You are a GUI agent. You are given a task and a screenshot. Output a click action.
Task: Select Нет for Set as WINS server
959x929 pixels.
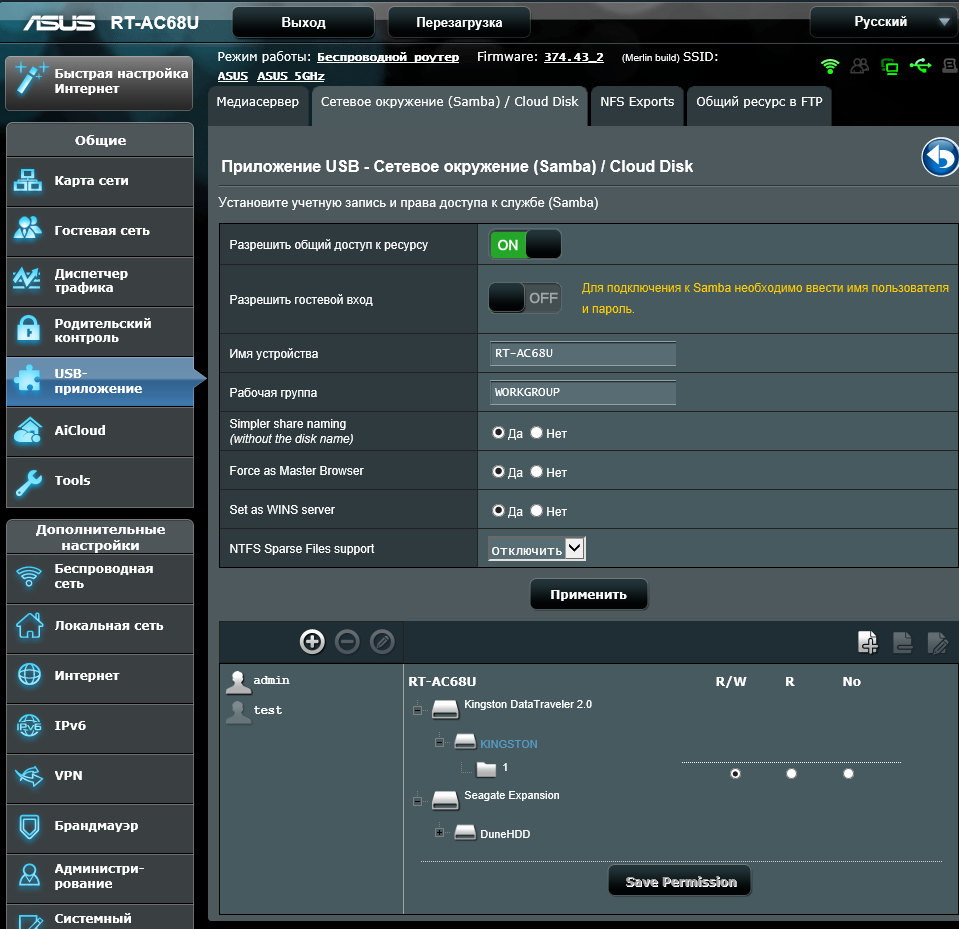536,510
